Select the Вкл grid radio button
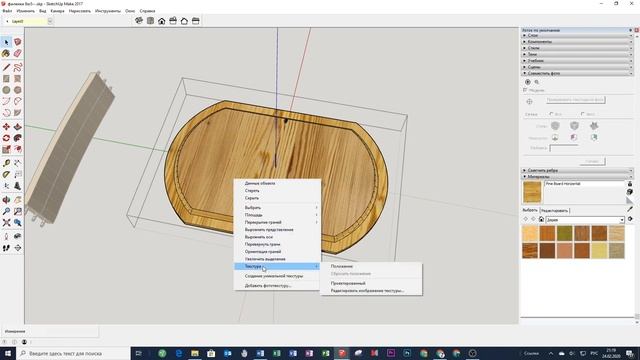The width and height of the screenshot is (640, 360). 551,114
